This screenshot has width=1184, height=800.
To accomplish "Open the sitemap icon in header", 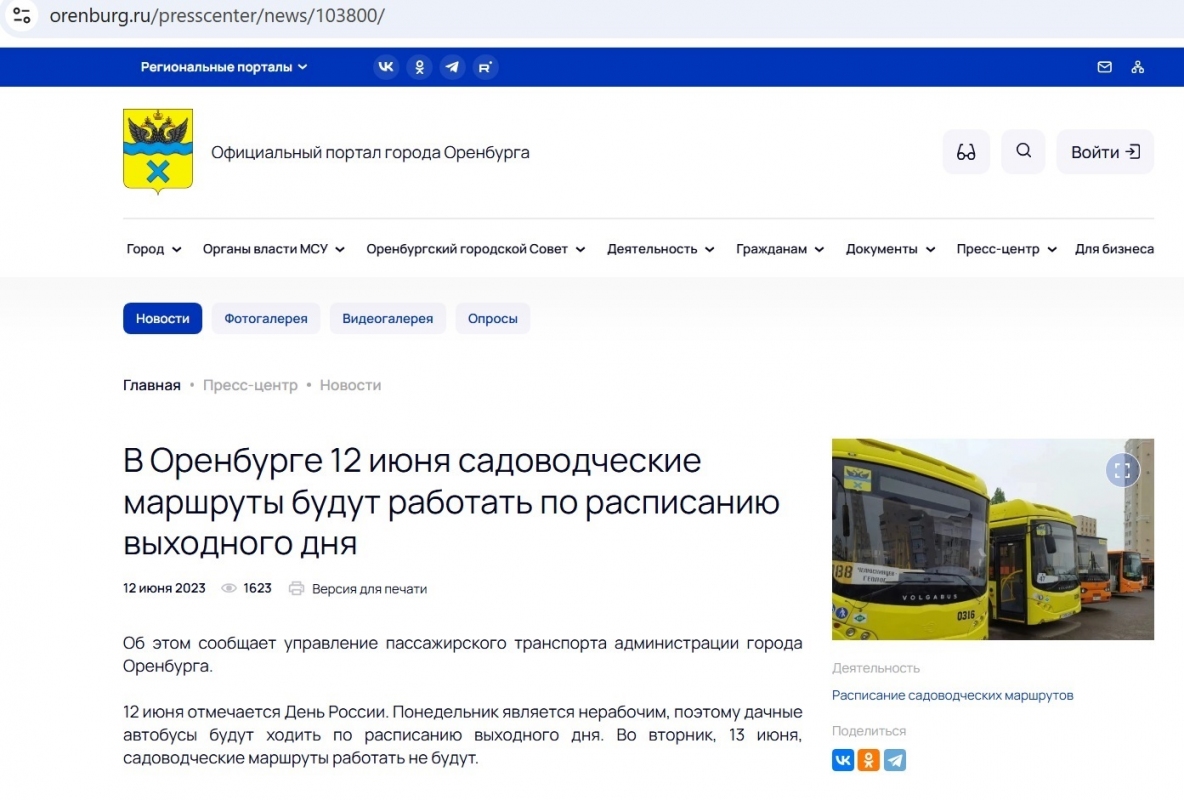I will [x=1137, y=67].
